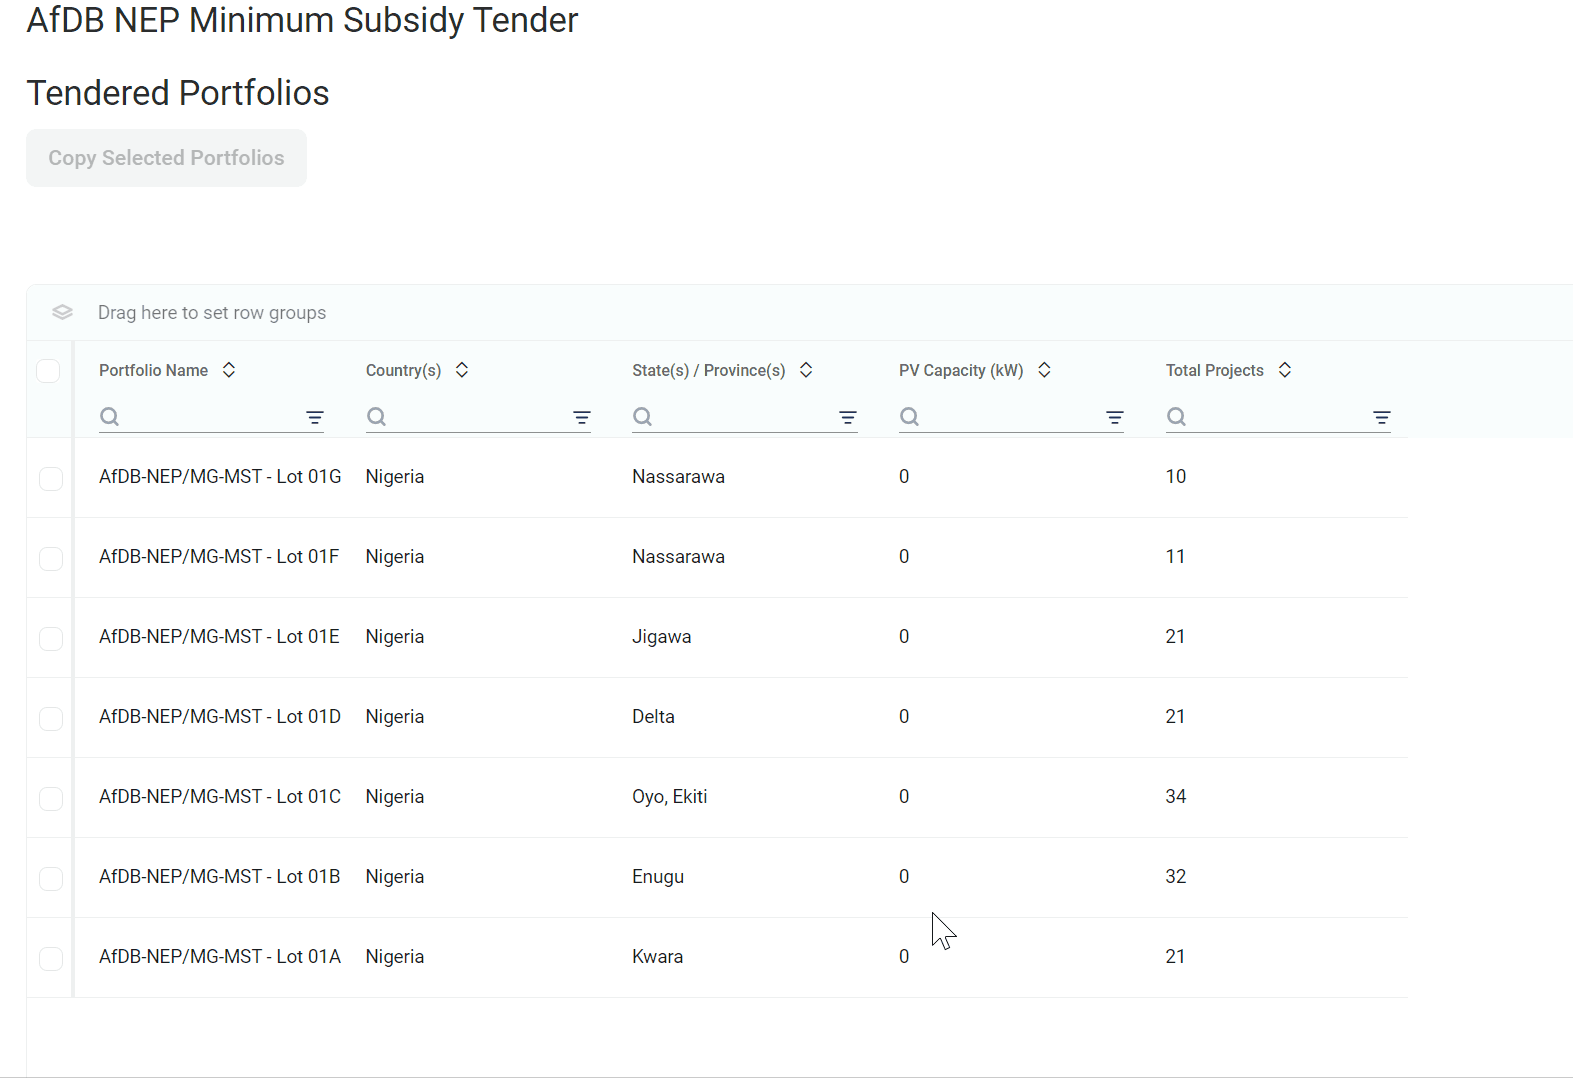1573x1078 pixels.
Task: Click Nigeria in the Lot 01G row
Action: point(395,477)
